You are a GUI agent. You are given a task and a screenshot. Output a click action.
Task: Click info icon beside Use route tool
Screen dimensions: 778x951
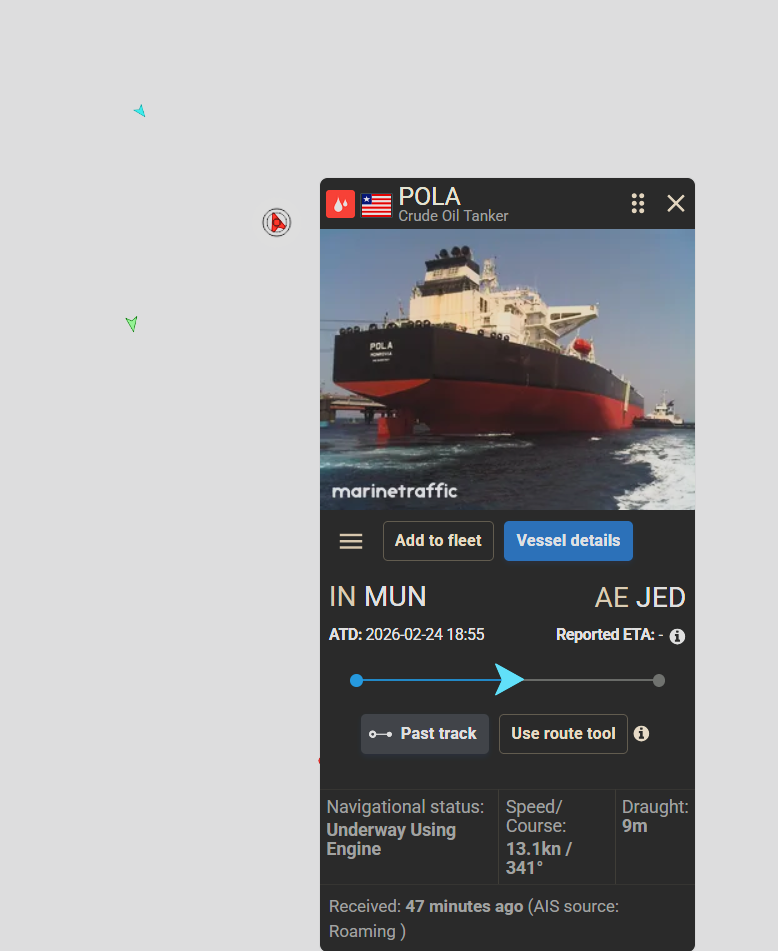641,734
